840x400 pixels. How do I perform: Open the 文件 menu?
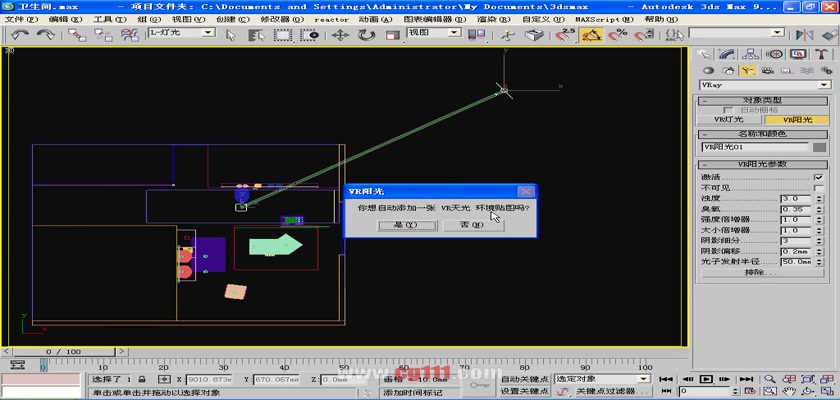click(x=21, y=19)
